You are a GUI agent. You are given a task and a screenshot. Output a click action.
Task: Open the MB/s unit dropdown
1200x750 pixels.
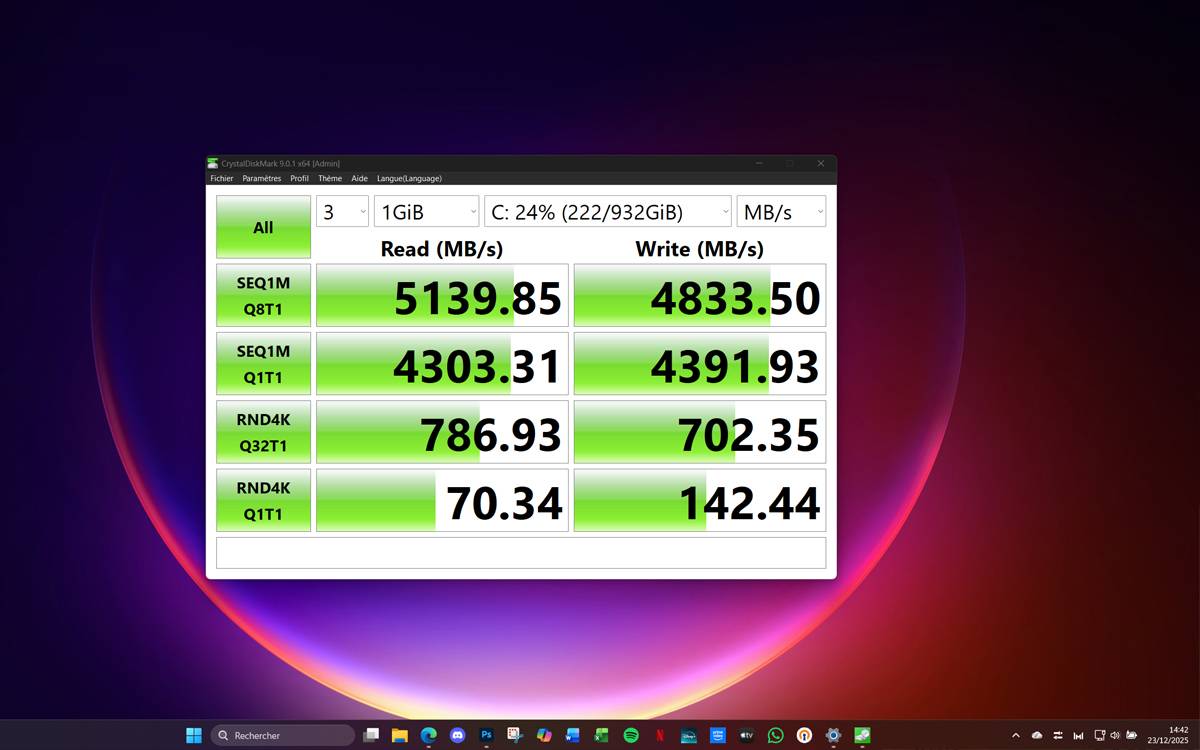781,211
